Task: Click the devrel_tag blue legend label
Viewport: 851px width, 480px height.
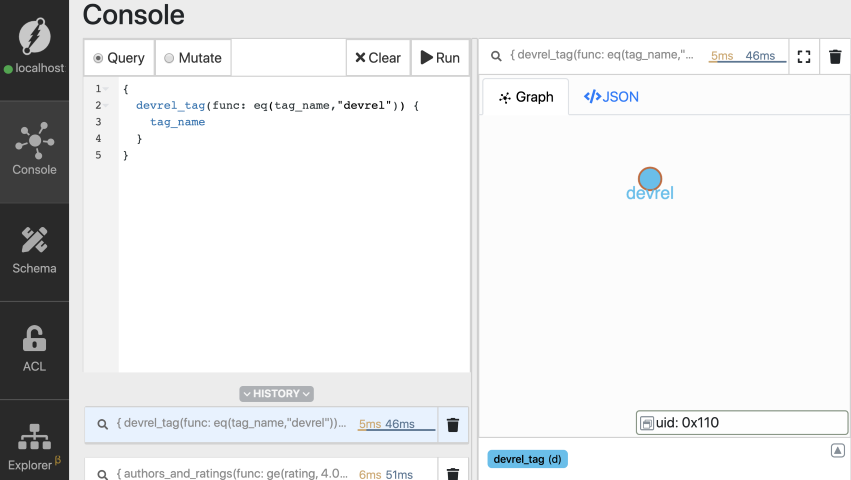Action: tap(527, 459)
